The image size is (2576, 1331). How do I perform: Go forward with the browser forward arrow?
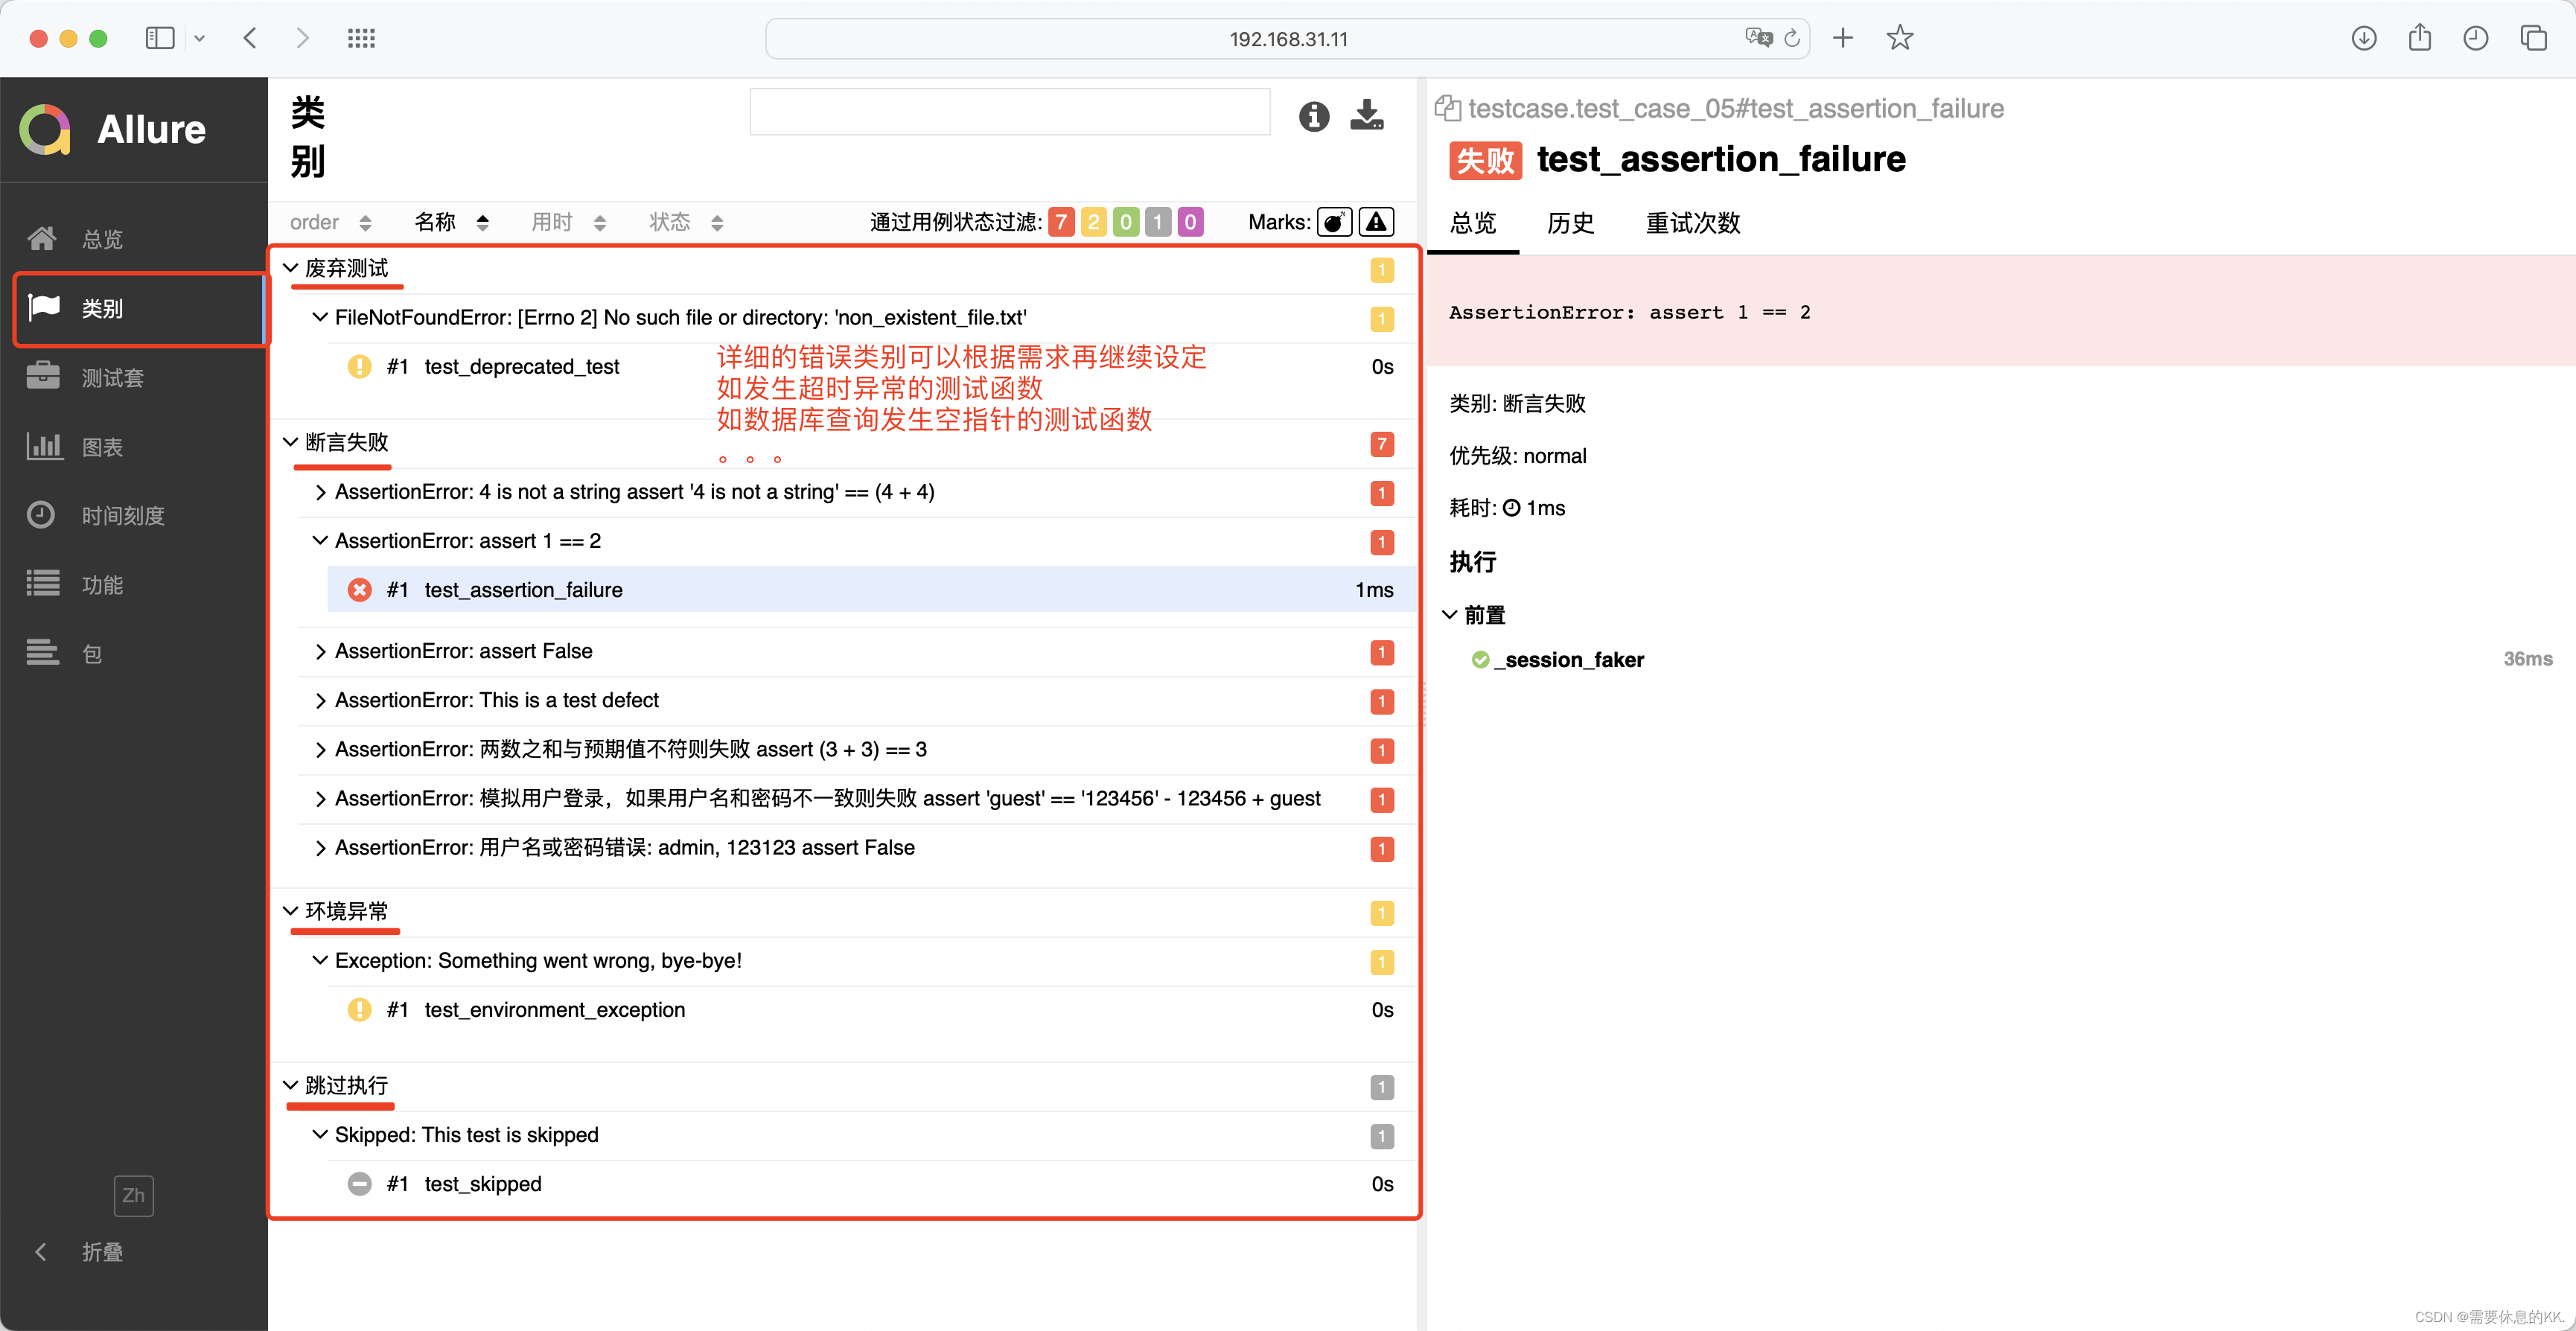302,39
